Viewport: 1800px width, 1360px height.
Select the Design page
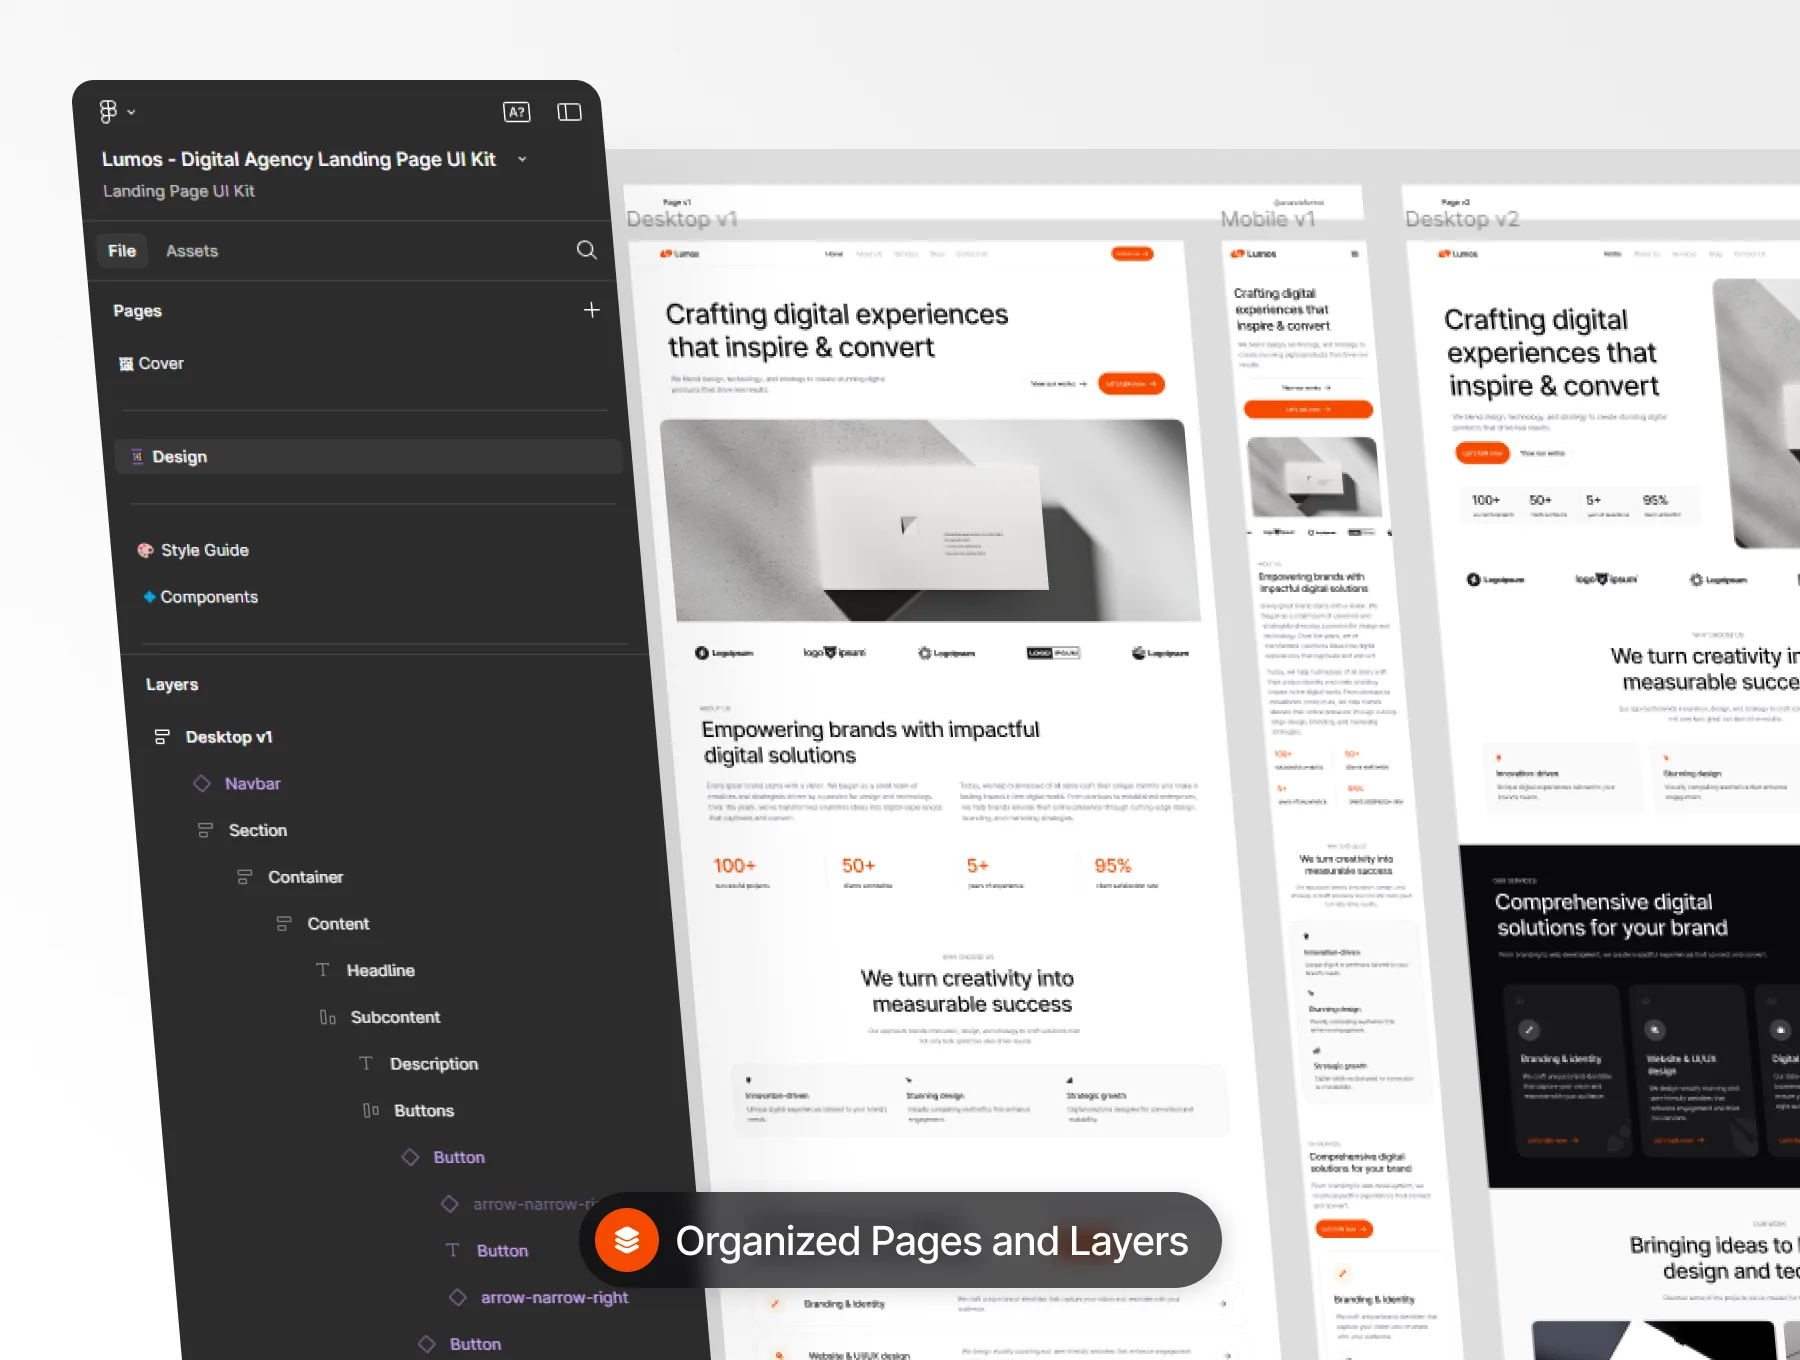368,457
